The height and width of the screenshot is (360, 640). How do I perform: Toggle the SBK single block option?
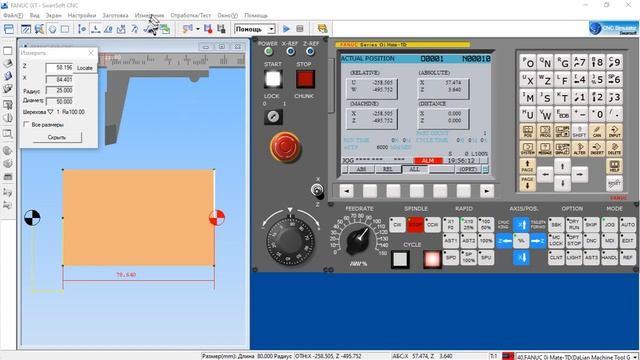pyautogui.click(x=556, y=224)
